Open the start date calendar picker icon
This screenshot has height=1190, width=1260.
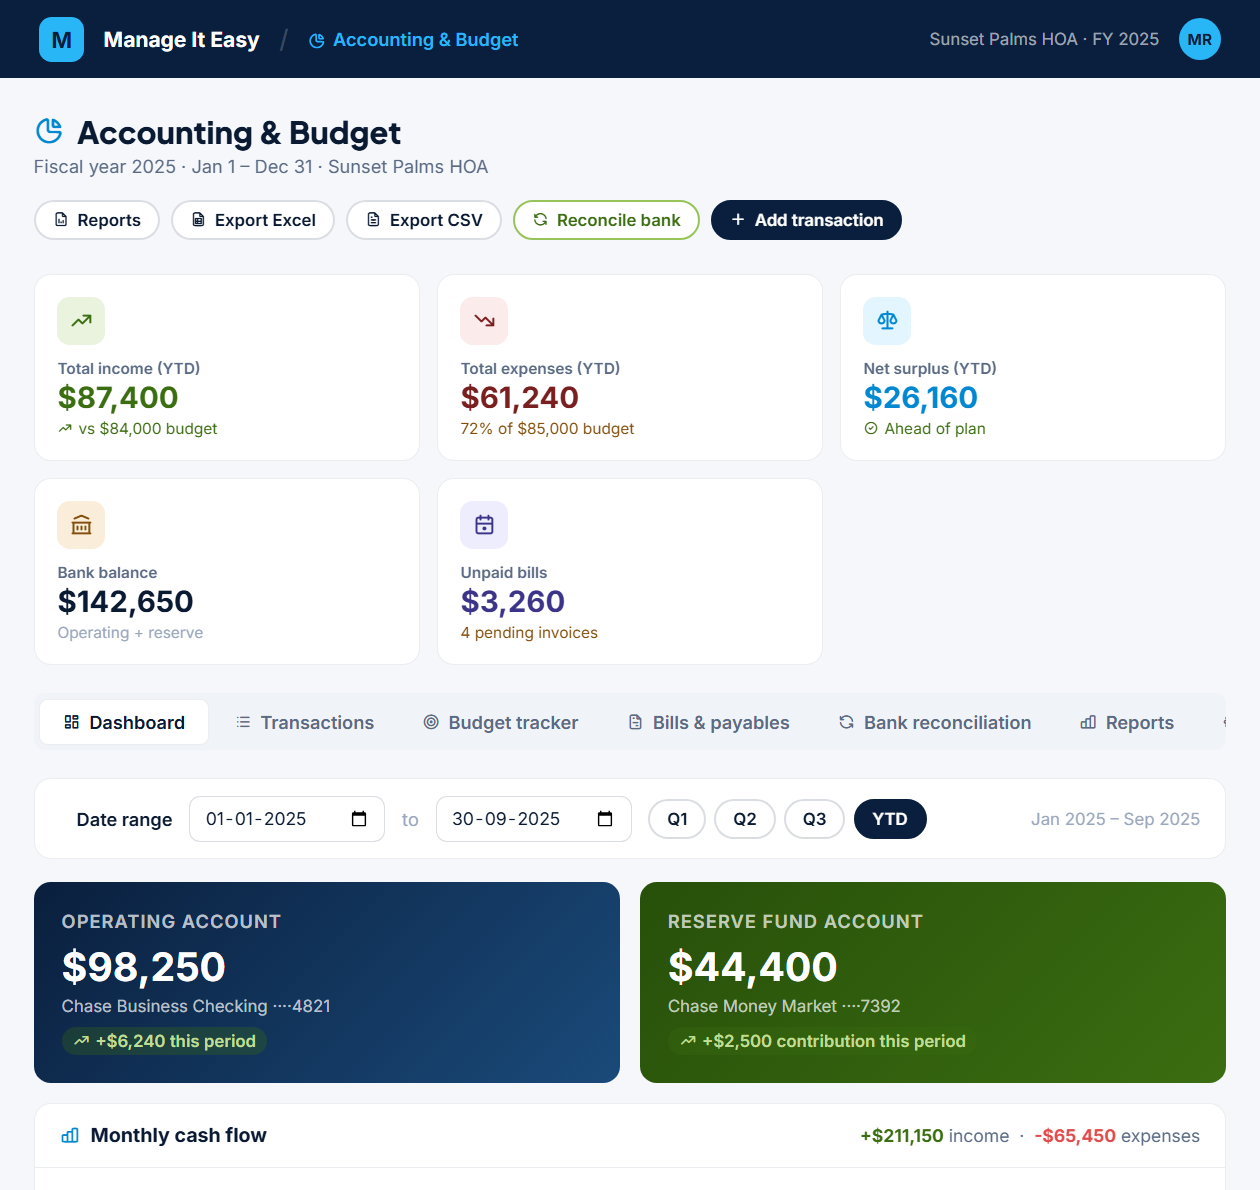[359, 819]
